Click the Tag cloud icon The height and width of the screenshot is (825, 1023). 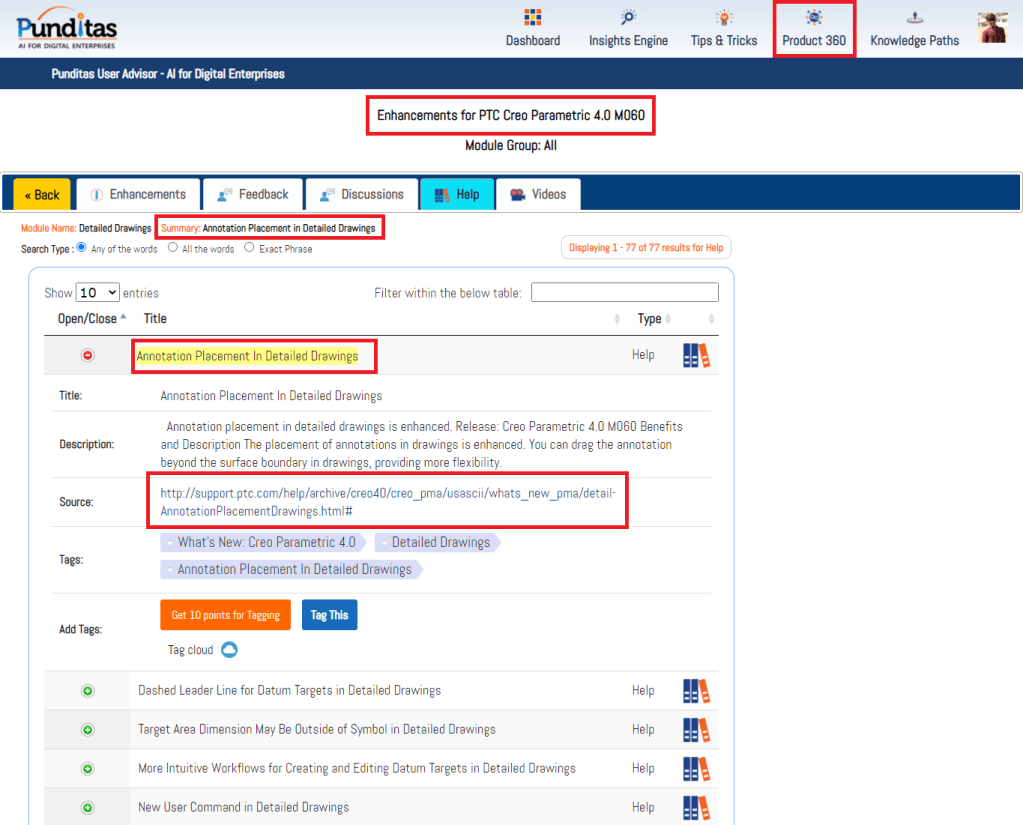[229, 650]
